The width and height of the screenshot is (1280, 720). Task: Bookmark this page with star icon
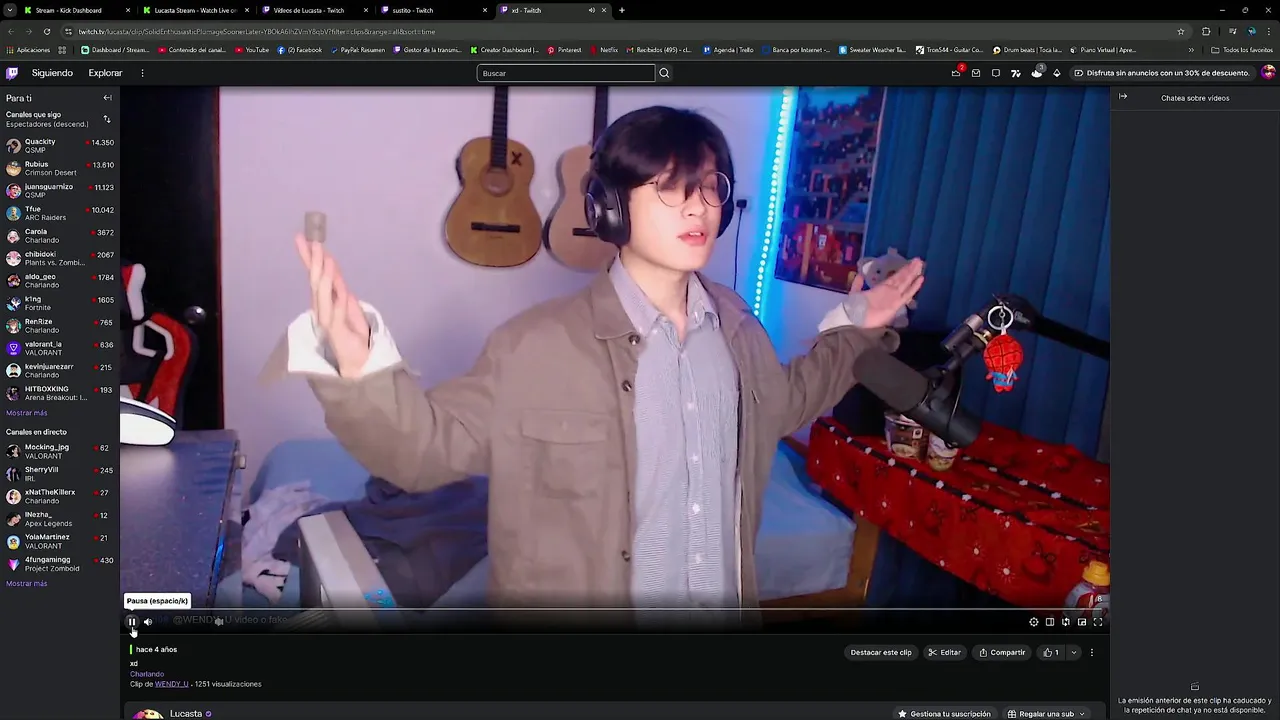coord(1181,31)
